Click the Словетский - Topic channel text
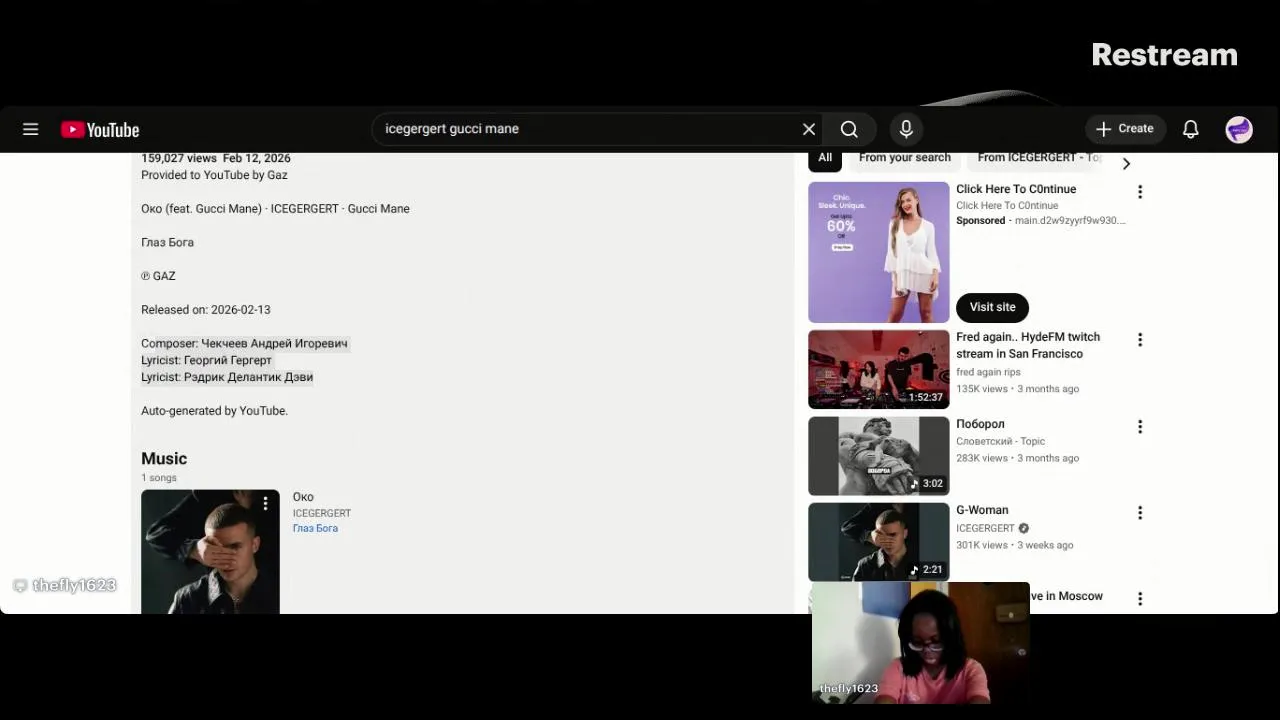Image resolution: width=1280 pixels, height=720 pixels. click(1000, 441)
